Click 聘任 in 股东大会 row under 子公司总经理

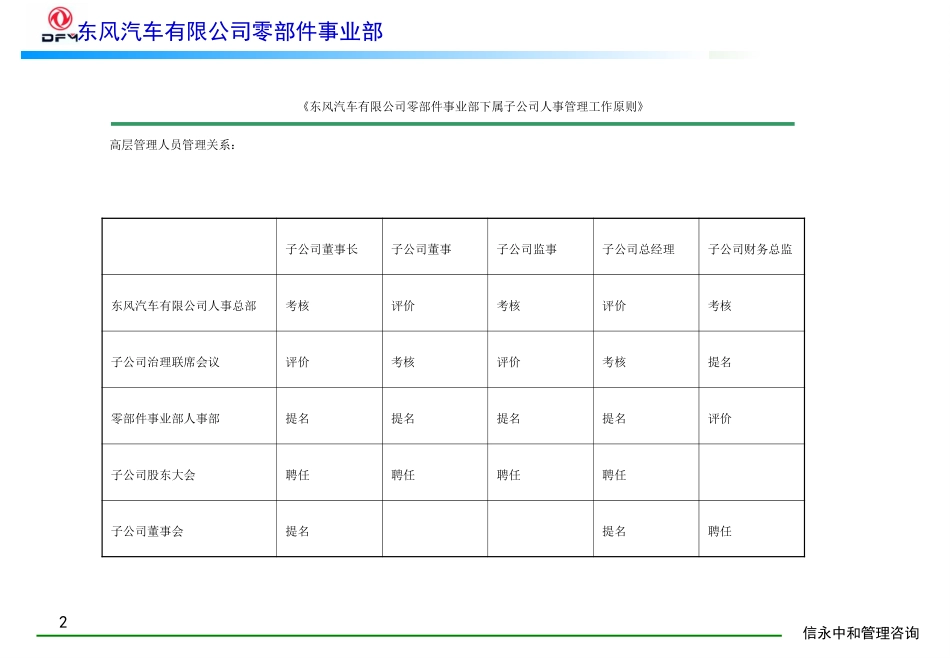614,474
